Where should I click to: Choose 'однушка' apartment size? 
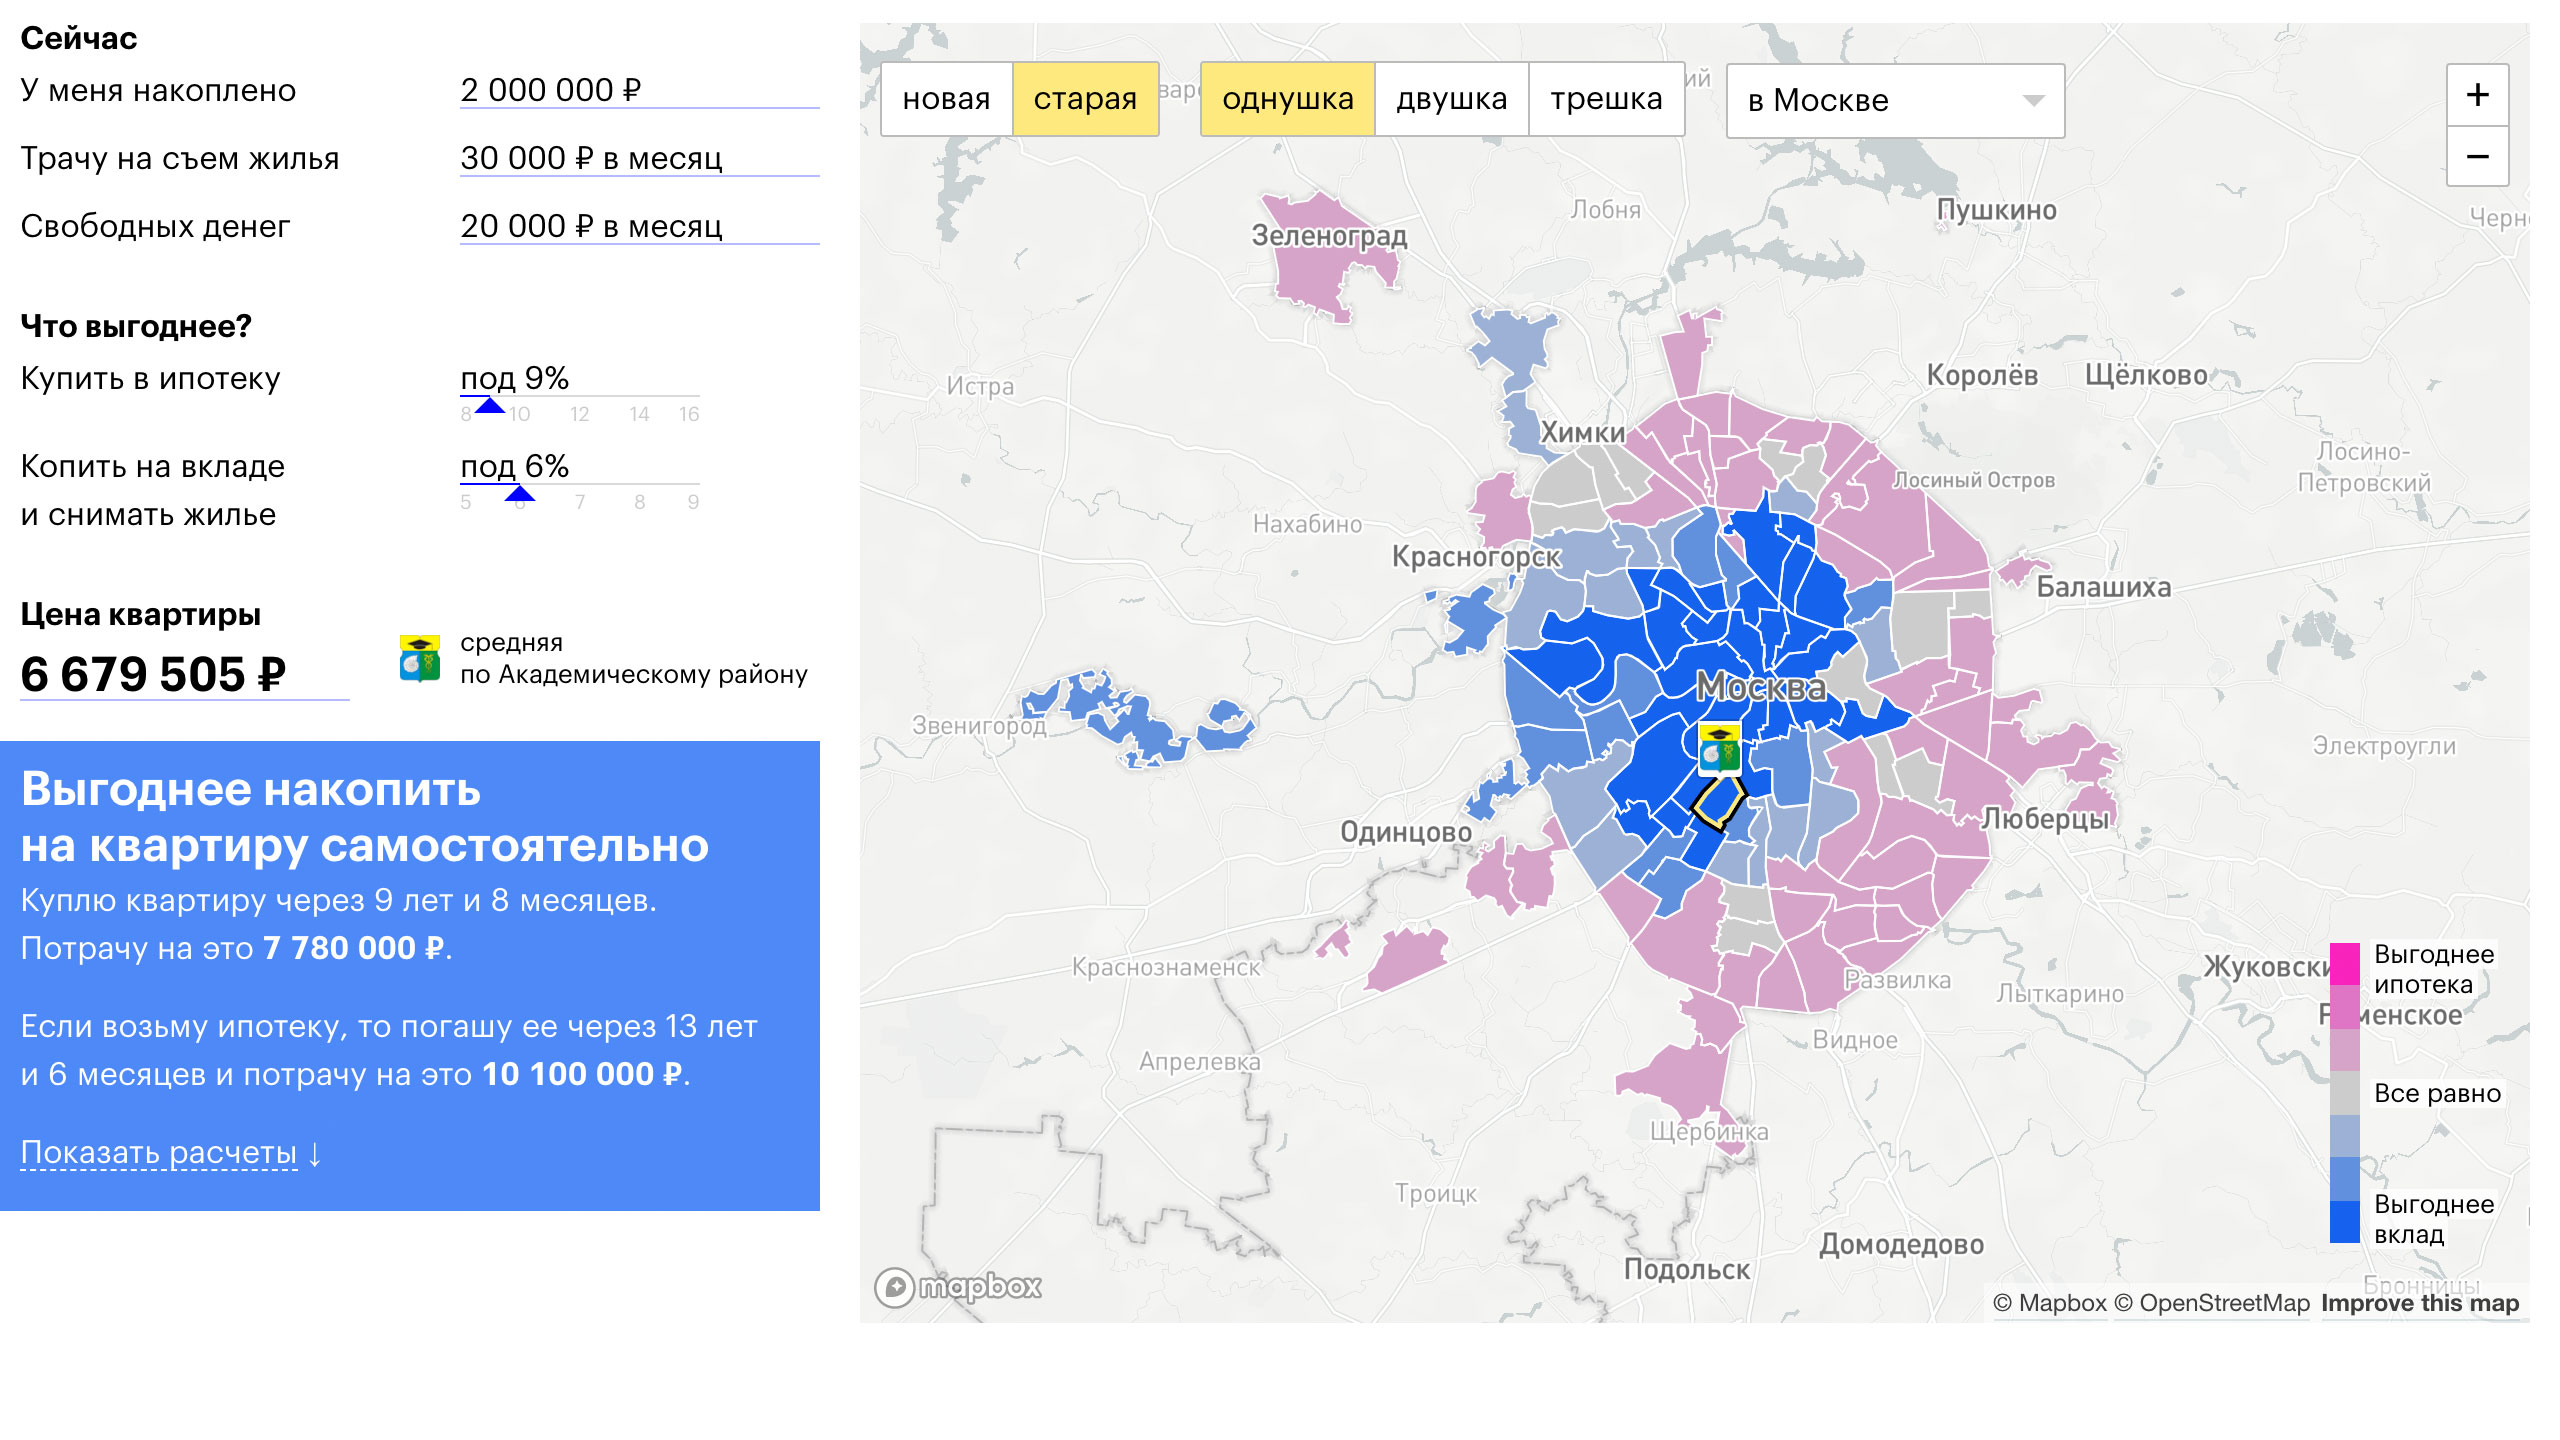coord(1287,99)
